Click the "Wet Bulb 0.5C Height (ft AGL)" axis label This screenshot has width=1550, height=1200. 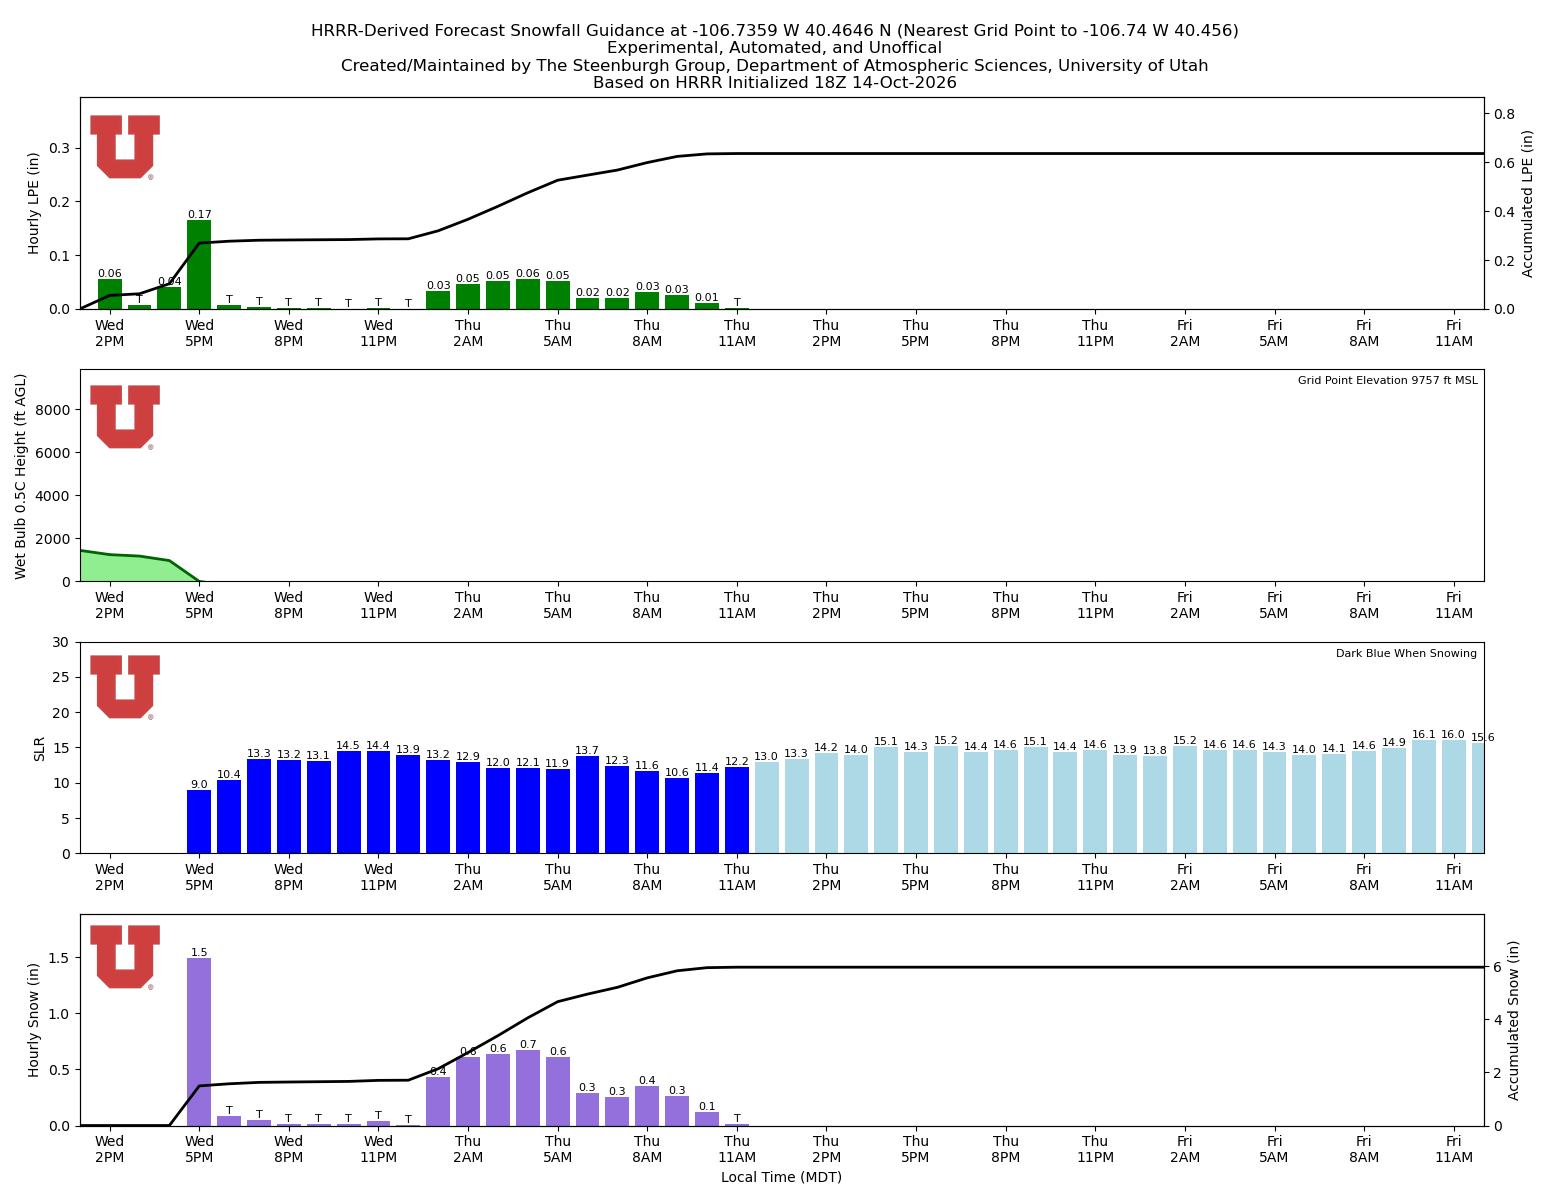coord(21,476)
